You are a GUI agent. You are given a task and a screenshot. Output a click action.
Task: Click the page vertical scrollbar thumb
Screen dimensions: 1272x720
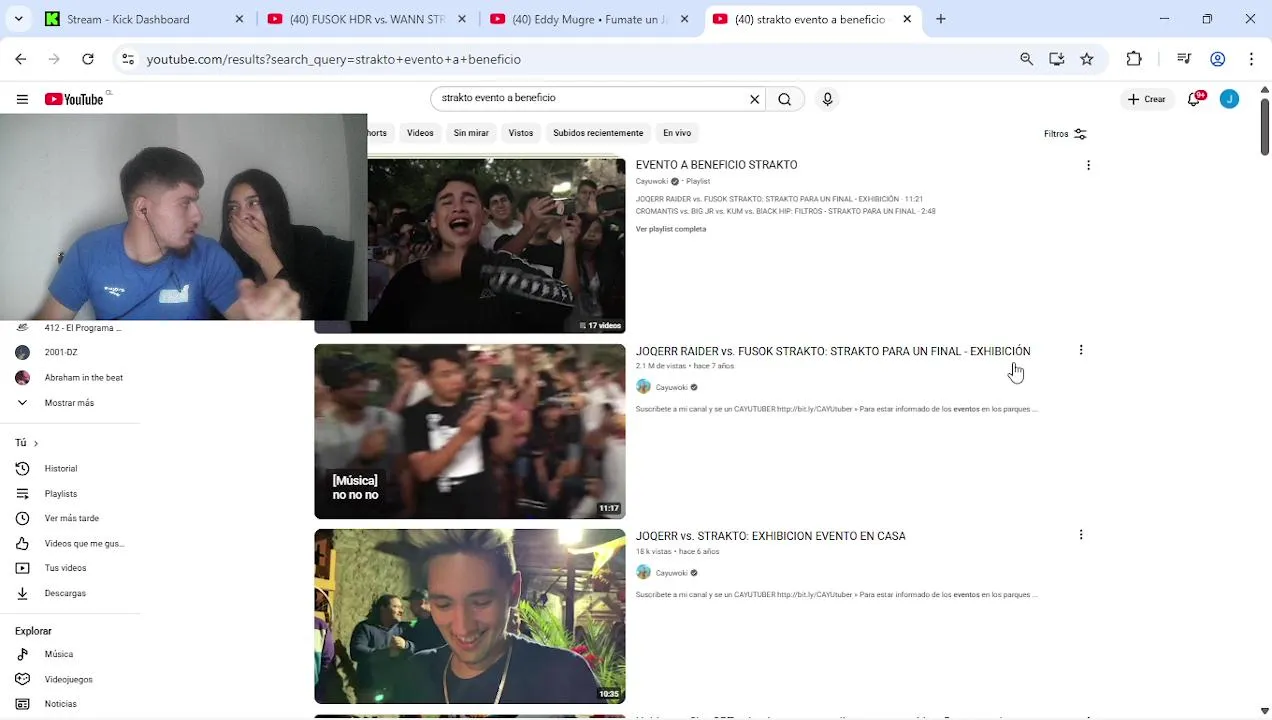tap(1265, 125)
